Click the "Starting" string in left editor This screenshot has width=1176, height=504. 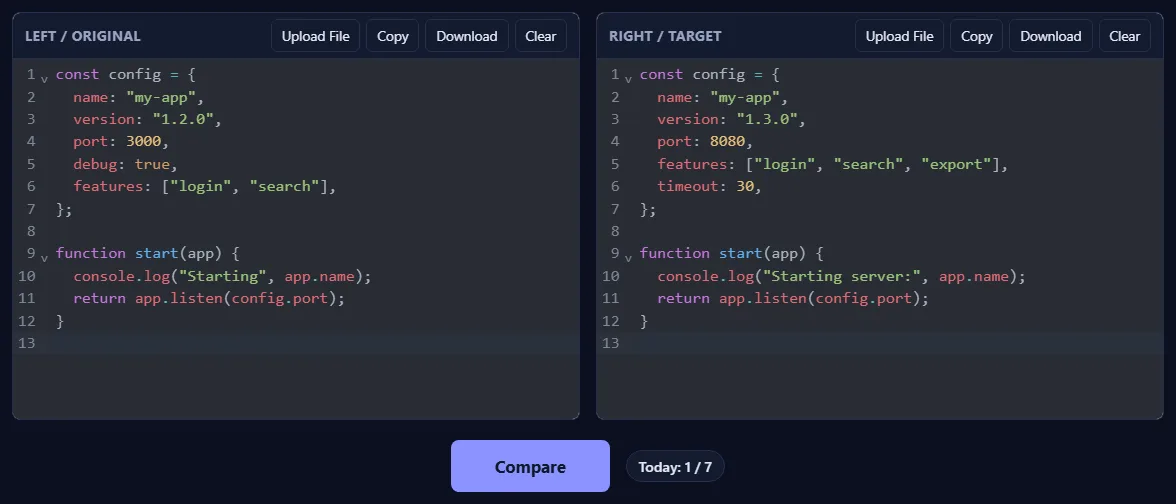point(223,276)
